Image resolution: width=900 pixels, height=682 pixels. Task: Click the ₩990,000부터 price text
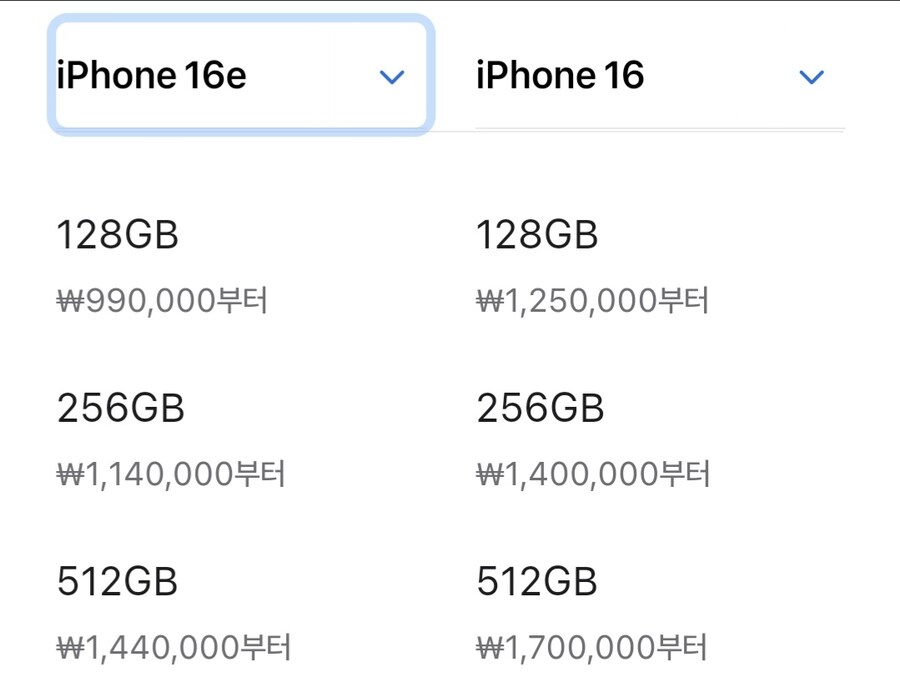point(162,300)
